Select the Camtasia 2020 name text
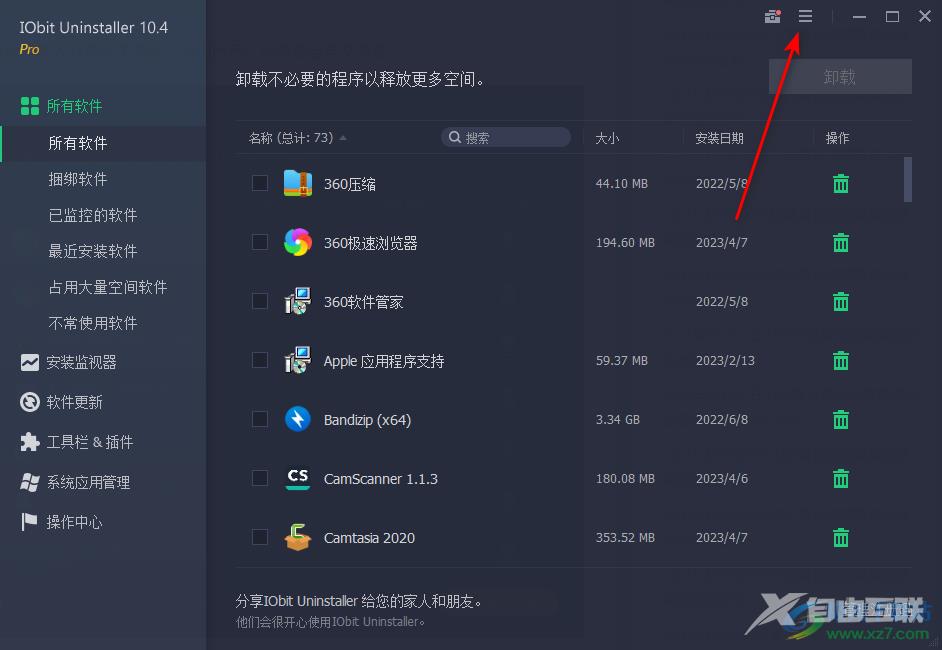The width and height of the screenshot is (942, 650). click(369, 538)
